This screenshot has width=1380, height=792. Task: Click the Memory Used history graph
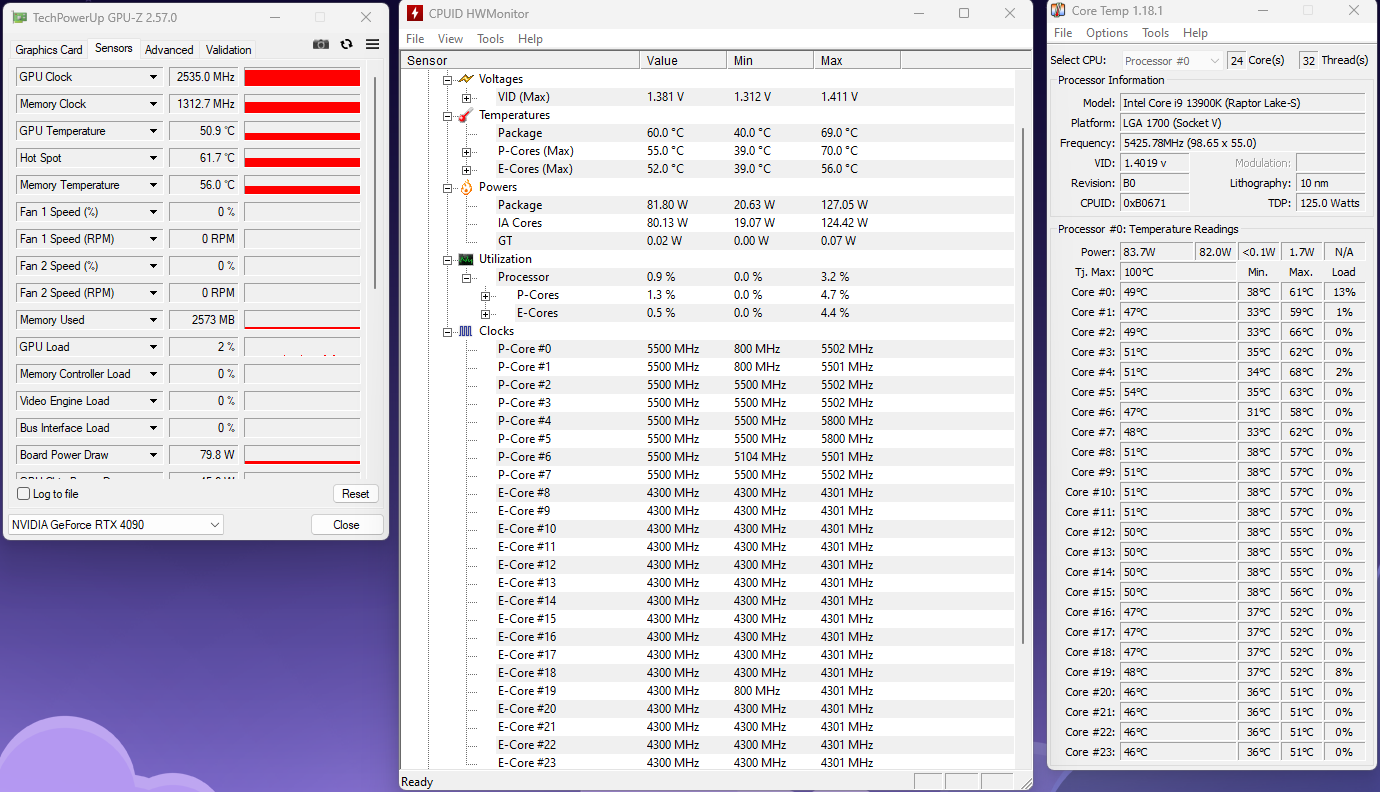click(x=302, y=320)
